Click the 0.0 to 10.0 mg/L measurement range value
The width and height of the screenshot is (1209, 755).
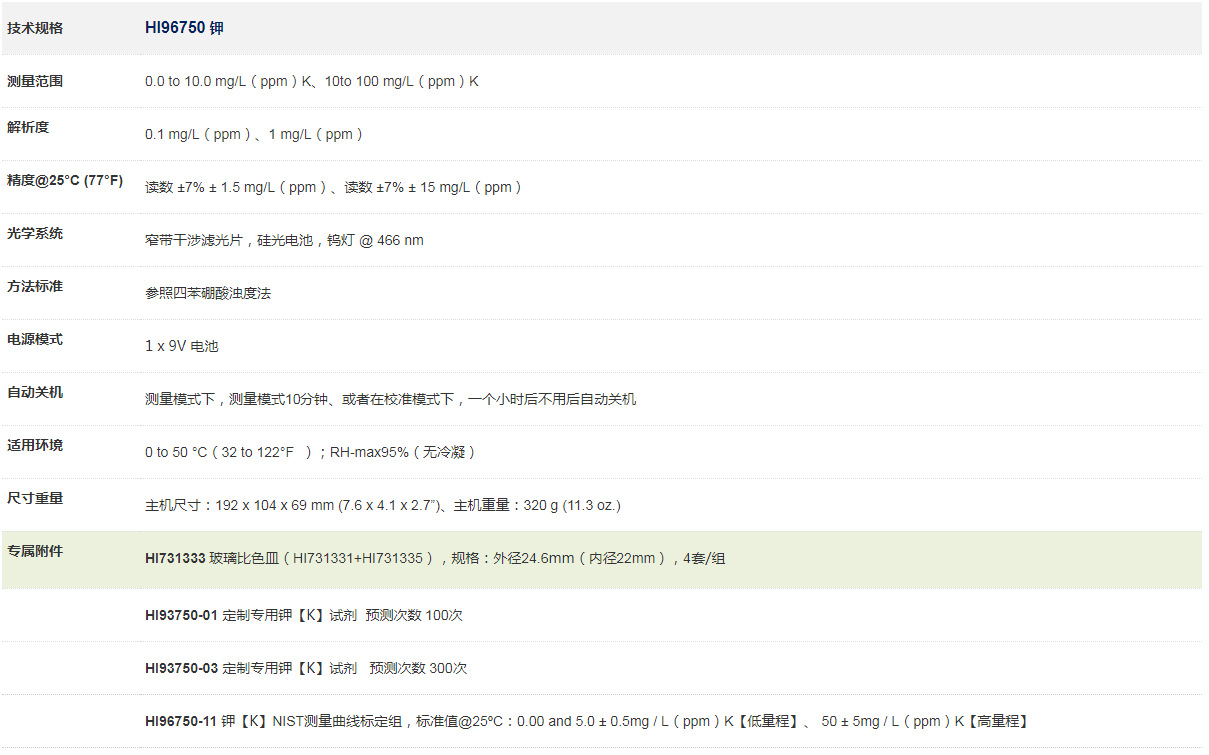click(312, 82)
